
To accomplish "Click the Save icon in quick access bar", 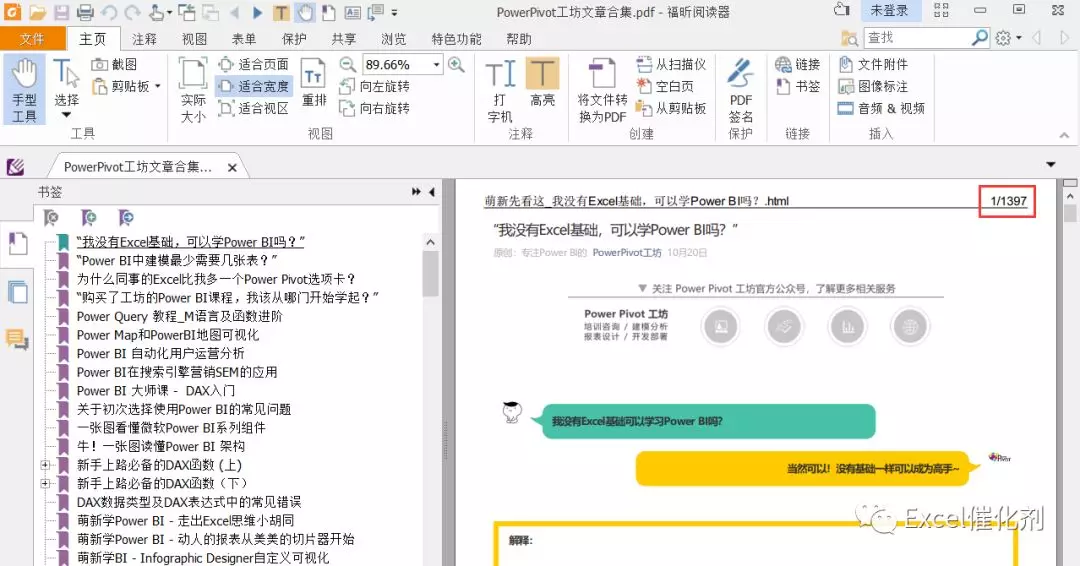I will [61, 12].
